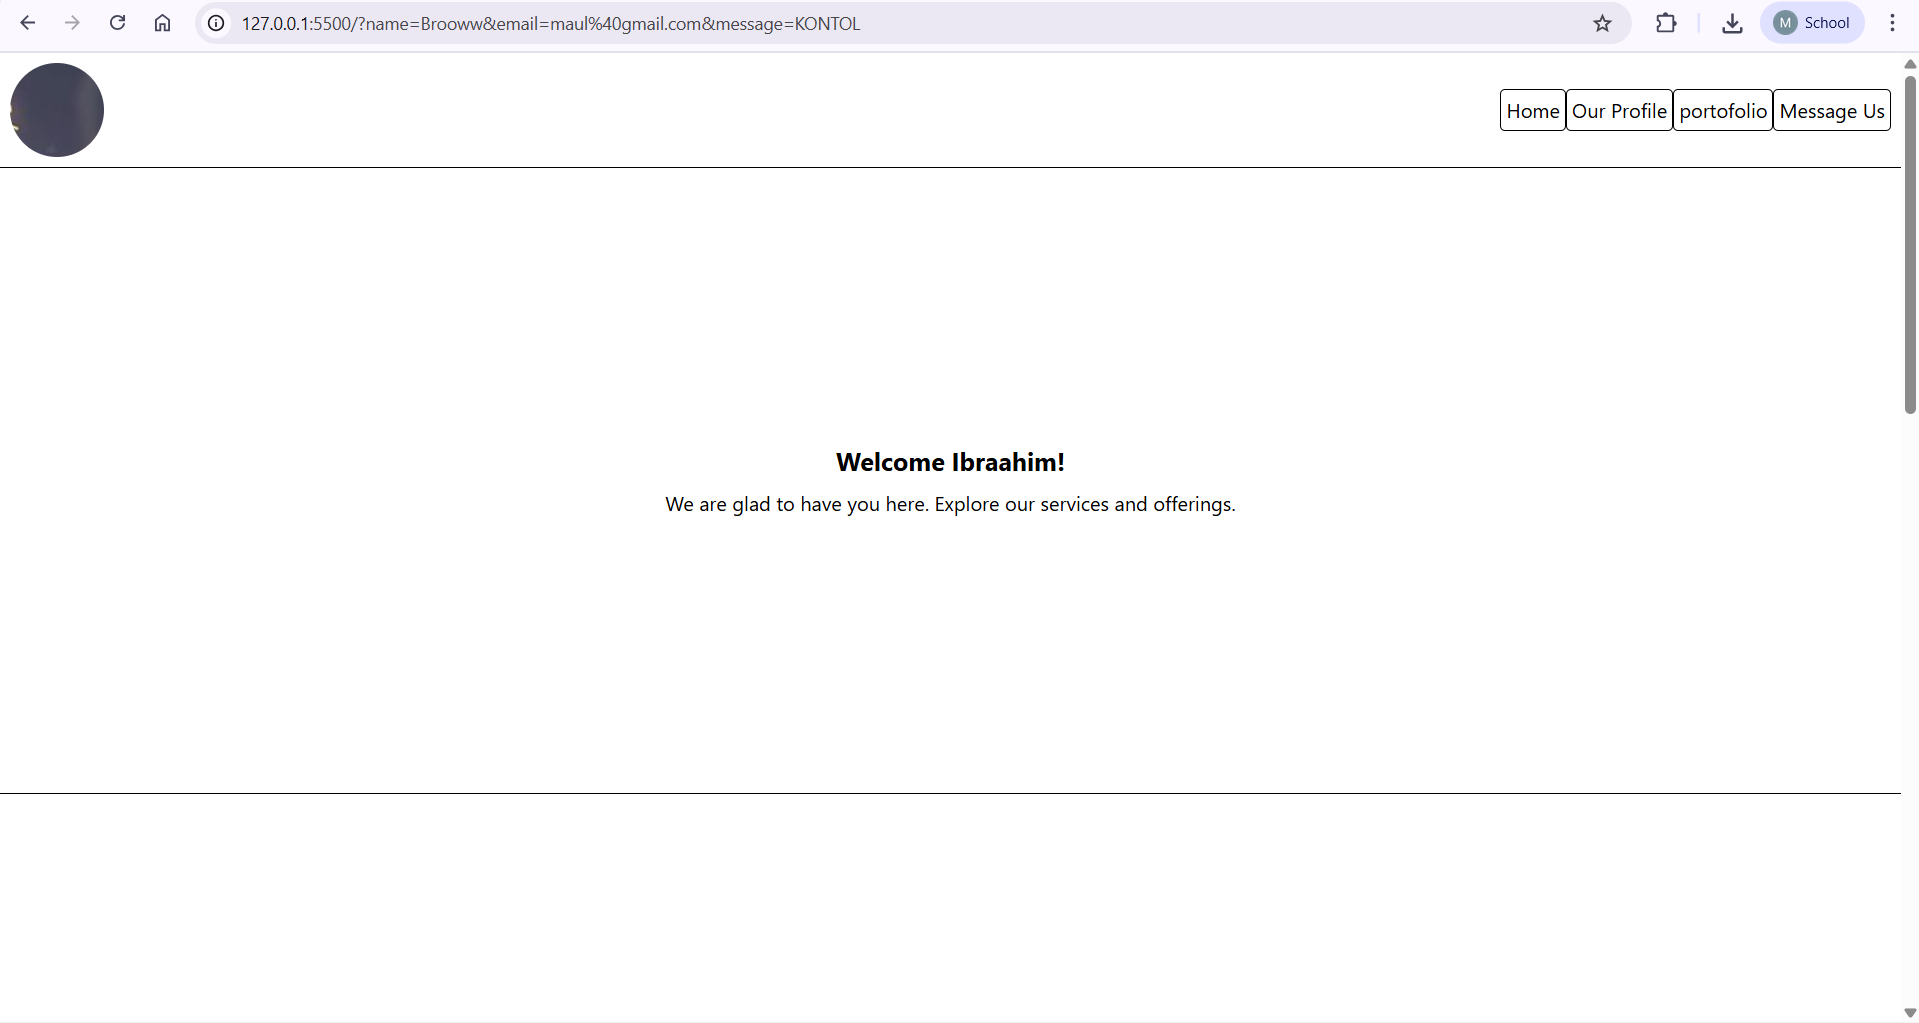Expand the scroll-down arrow at page bottom
Screen dimensions: 1919x1023
(1908, 1012)
